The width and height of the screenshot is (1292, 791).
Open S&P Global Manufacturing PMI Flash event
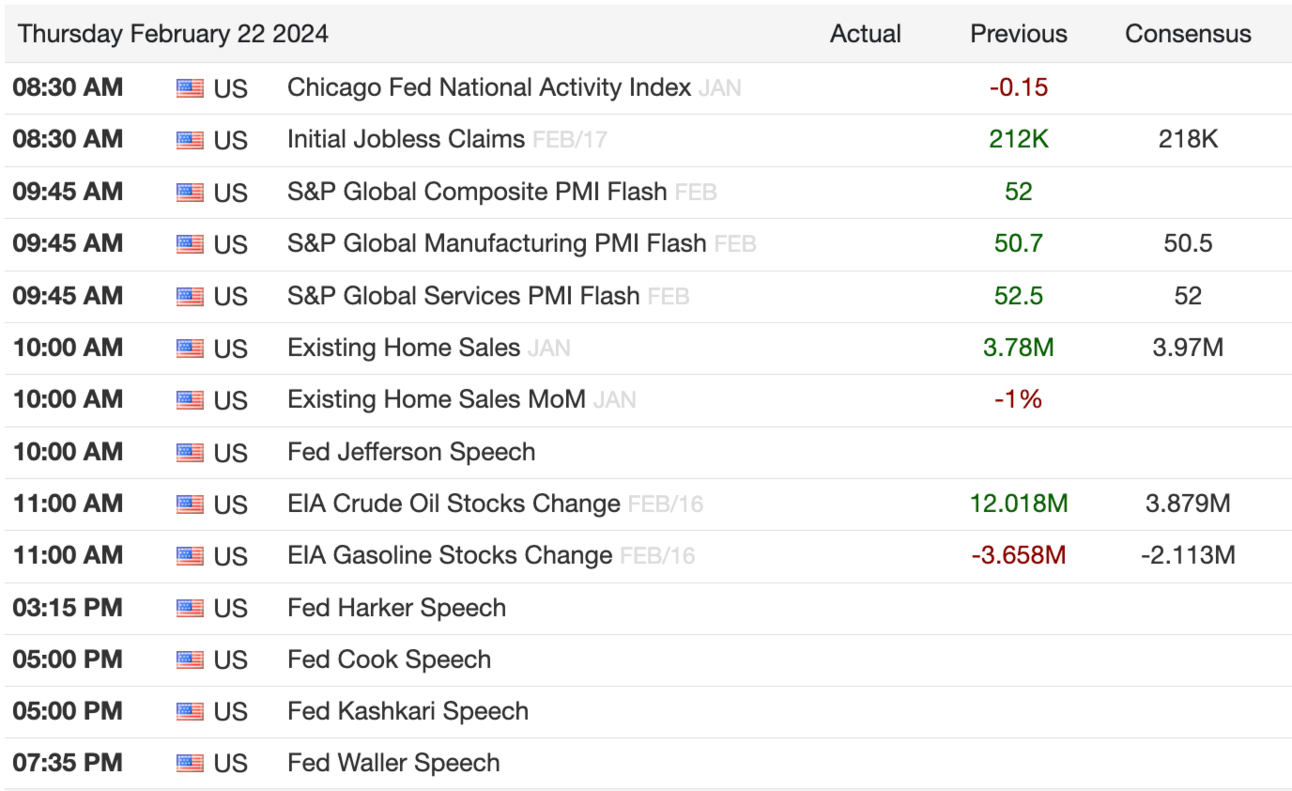coord(496,244)
